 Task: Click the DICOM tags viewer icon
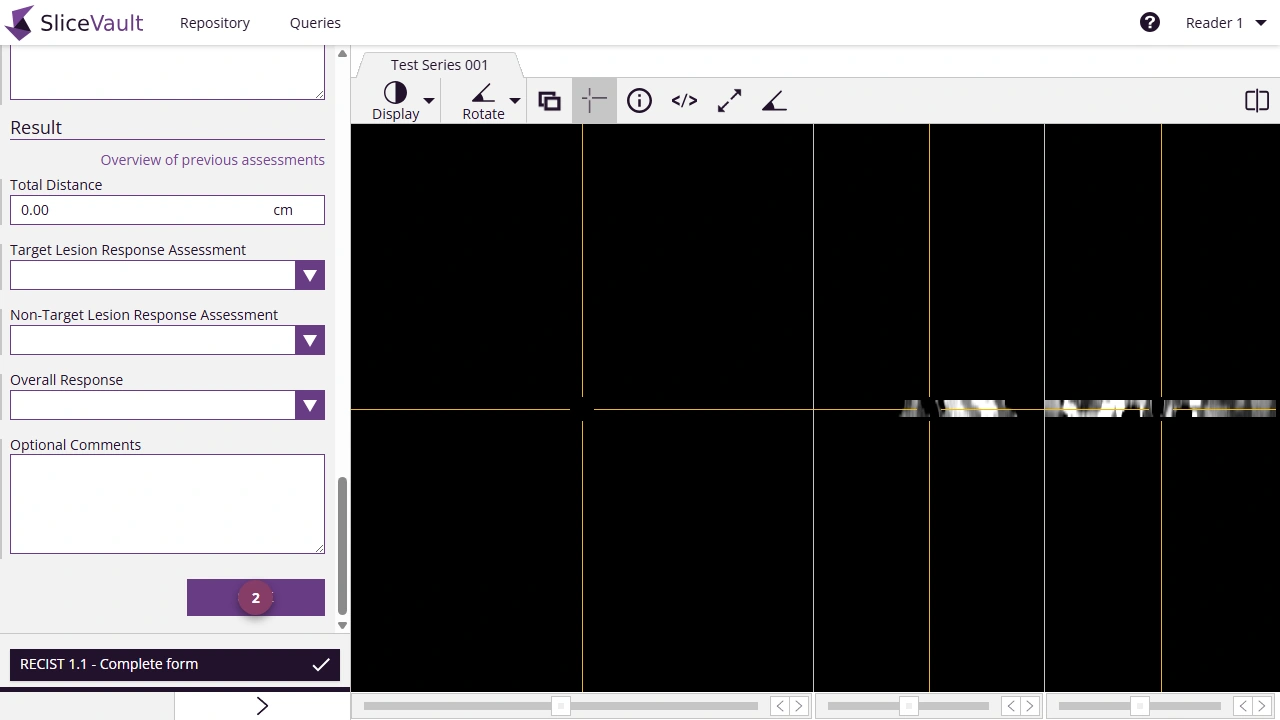click(x=684, y=100)
